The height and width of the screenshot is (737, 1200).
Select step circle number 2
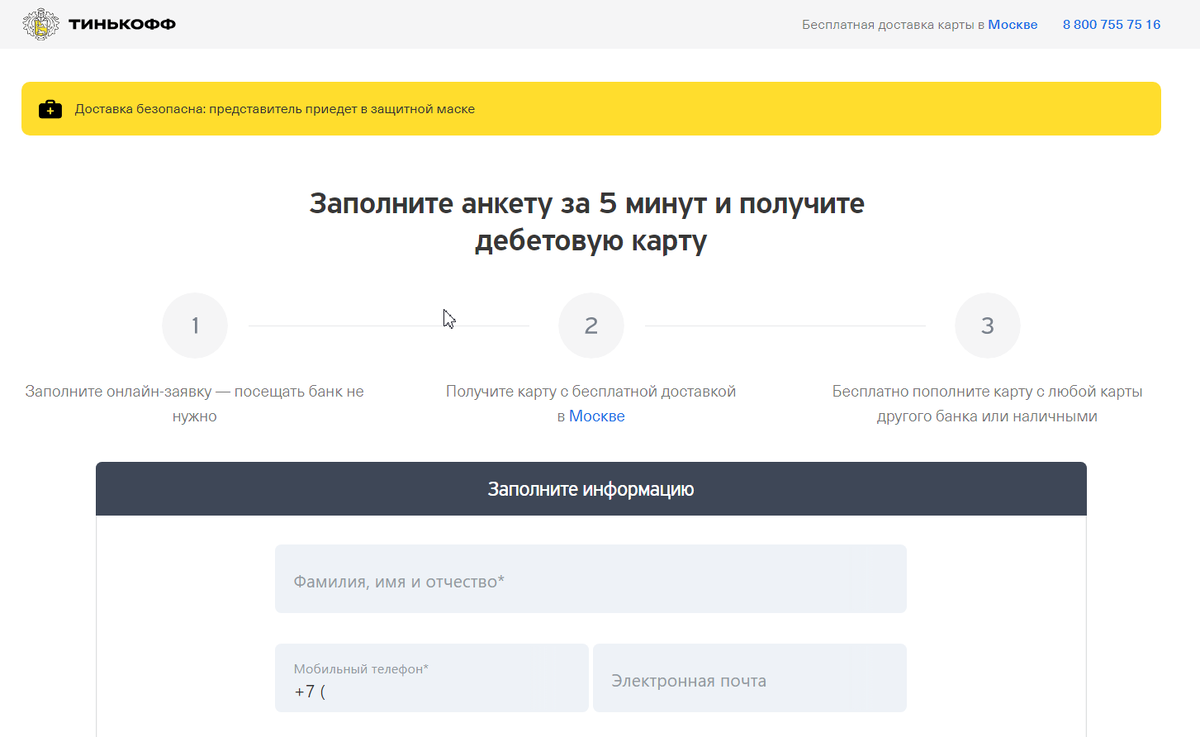pos(591,325)
